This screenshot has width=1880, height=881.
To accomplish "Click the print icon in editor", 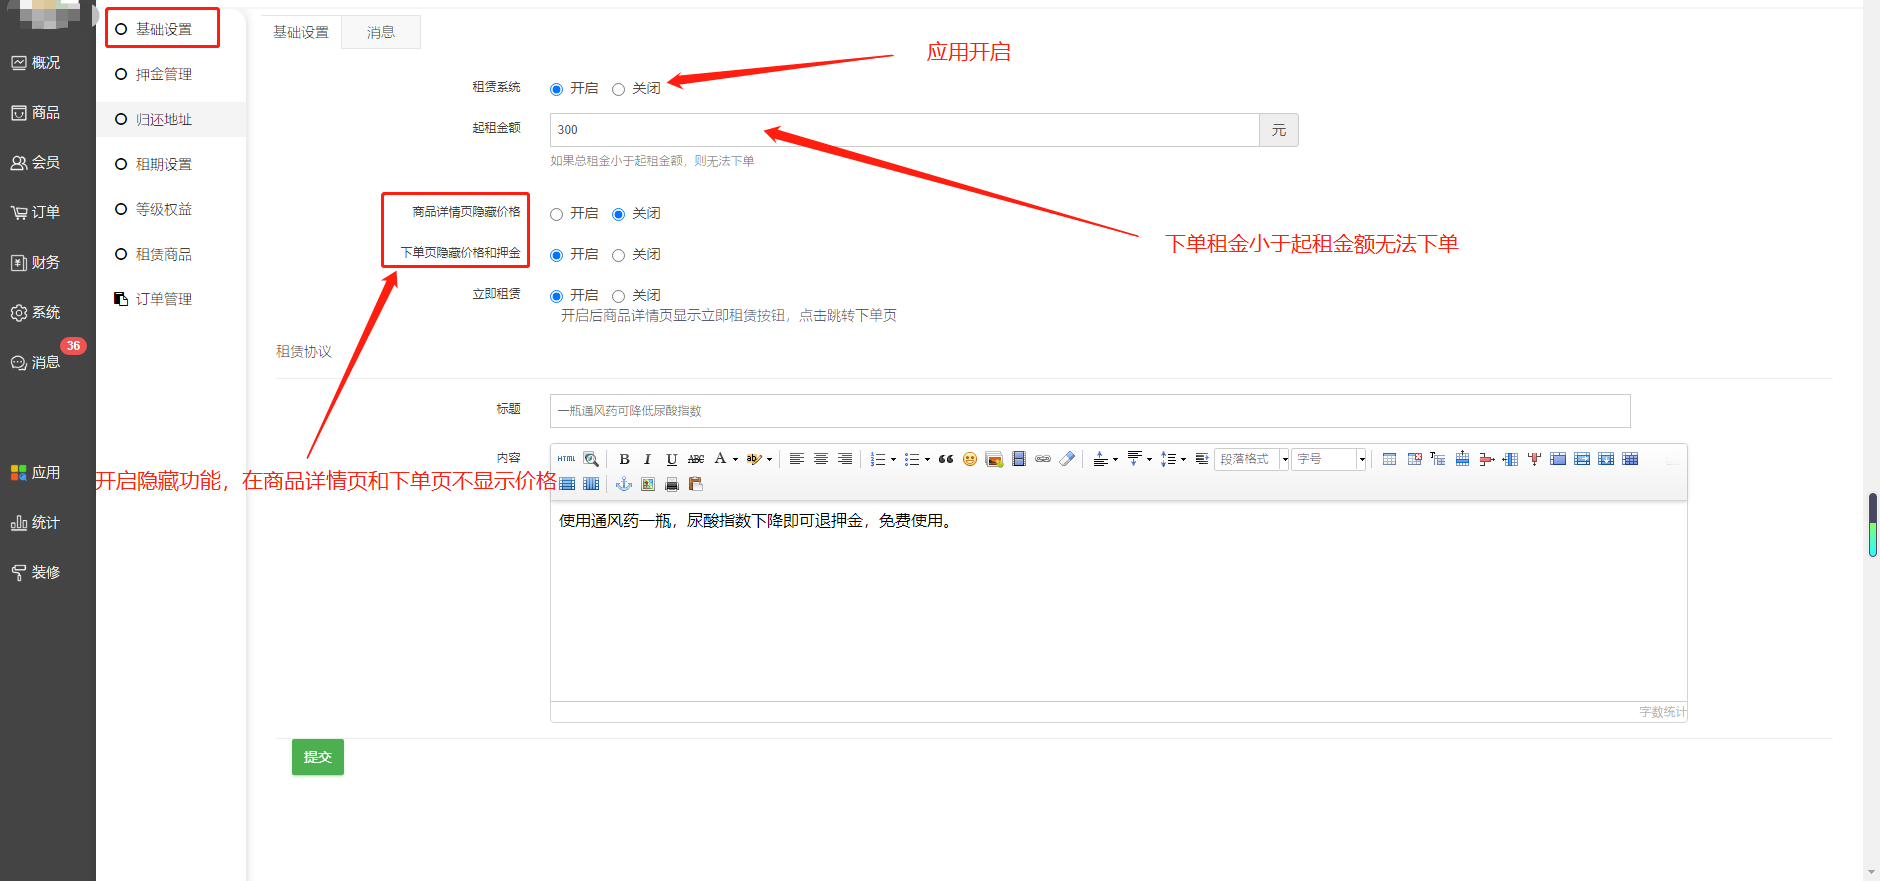I will [x=672, y=484].
